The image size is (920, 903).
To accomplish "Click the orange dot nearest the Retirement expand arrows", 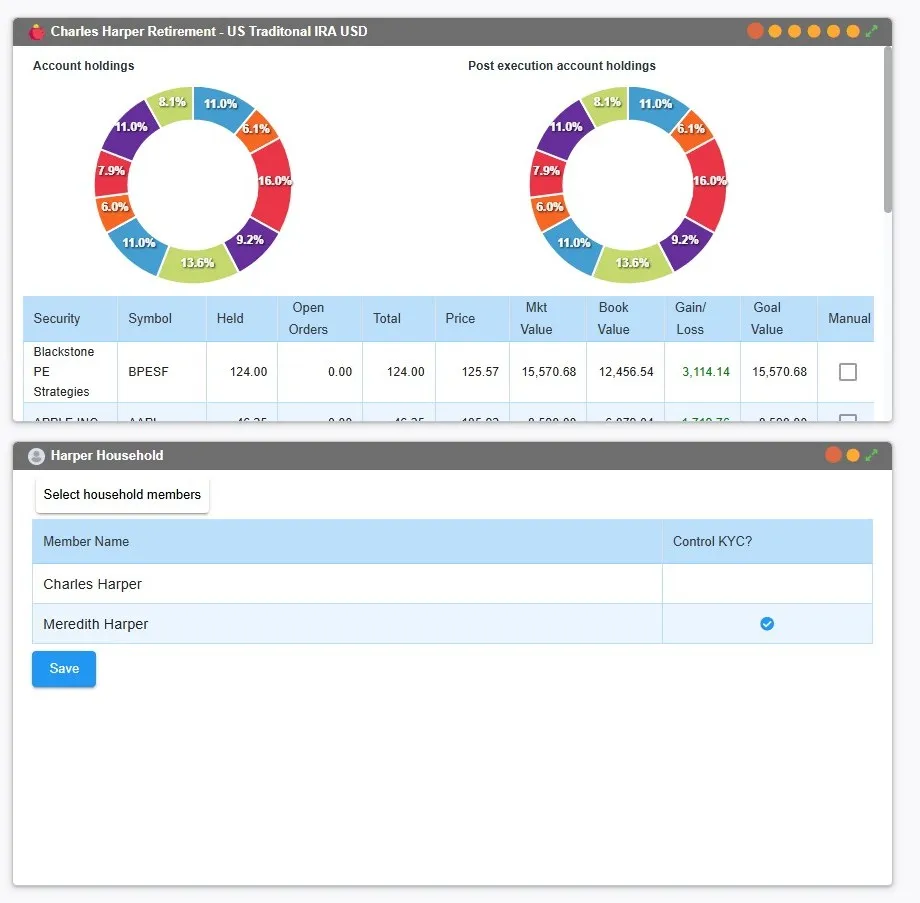I will point(853,31).
